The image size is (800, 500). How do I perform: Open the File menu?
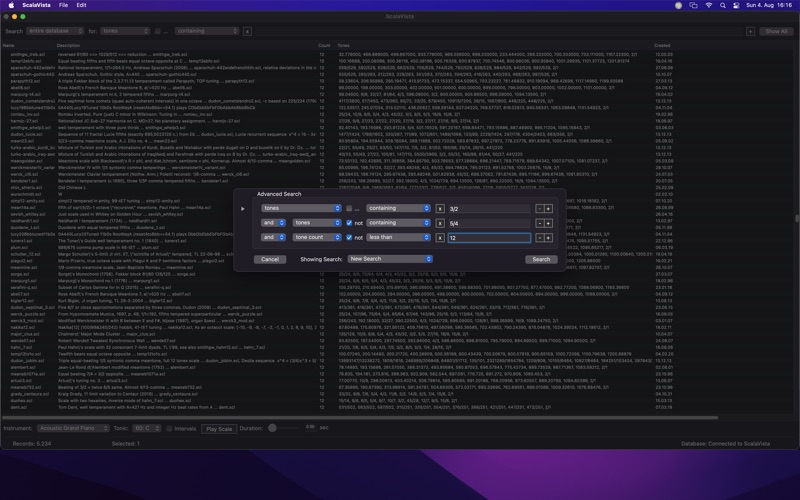point(63,5)
